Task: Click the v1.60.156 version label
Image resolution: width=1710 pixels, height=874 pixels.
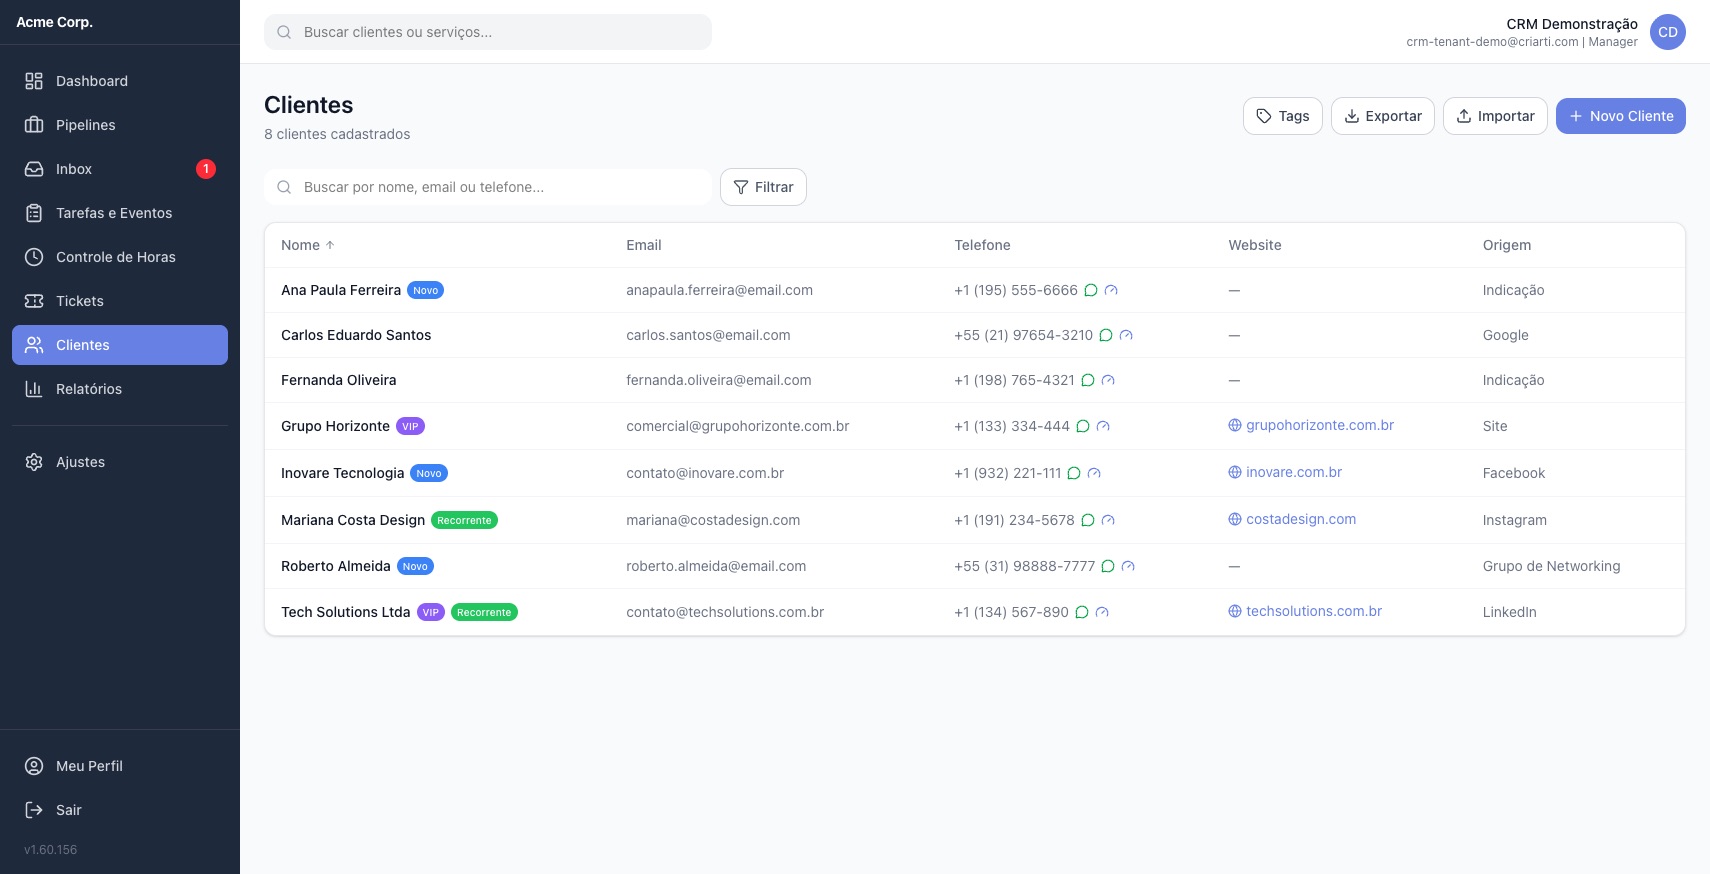Action: coord(50,850)
